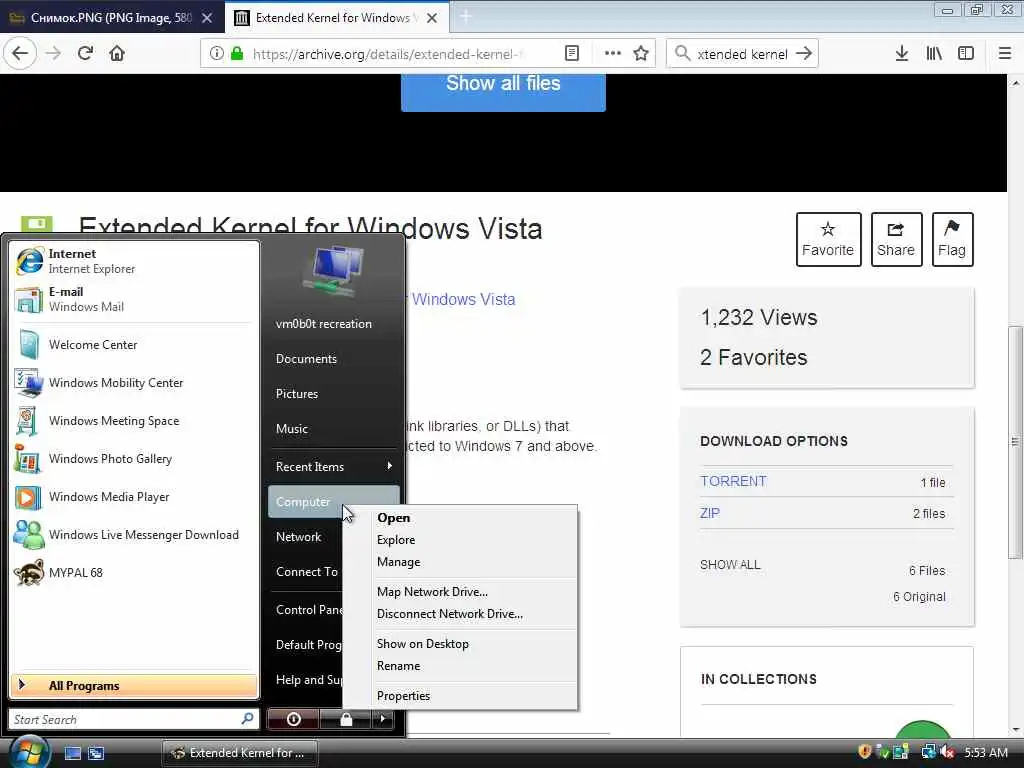Lock the computer with lock button

pyautogui.click(x=345, y=719)
